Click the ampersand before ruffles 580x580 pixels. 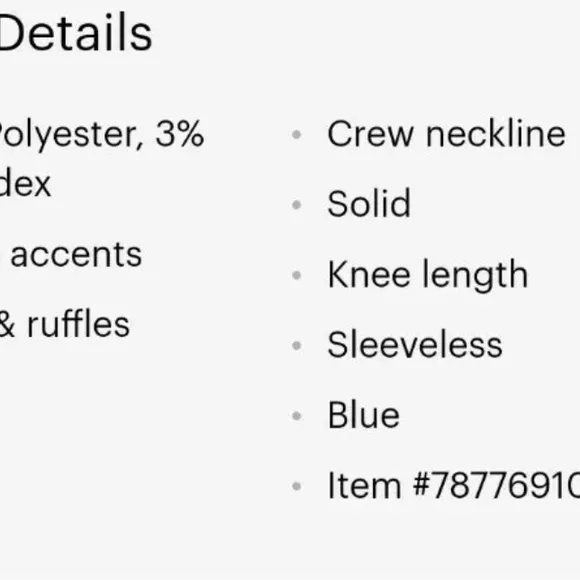7,324
